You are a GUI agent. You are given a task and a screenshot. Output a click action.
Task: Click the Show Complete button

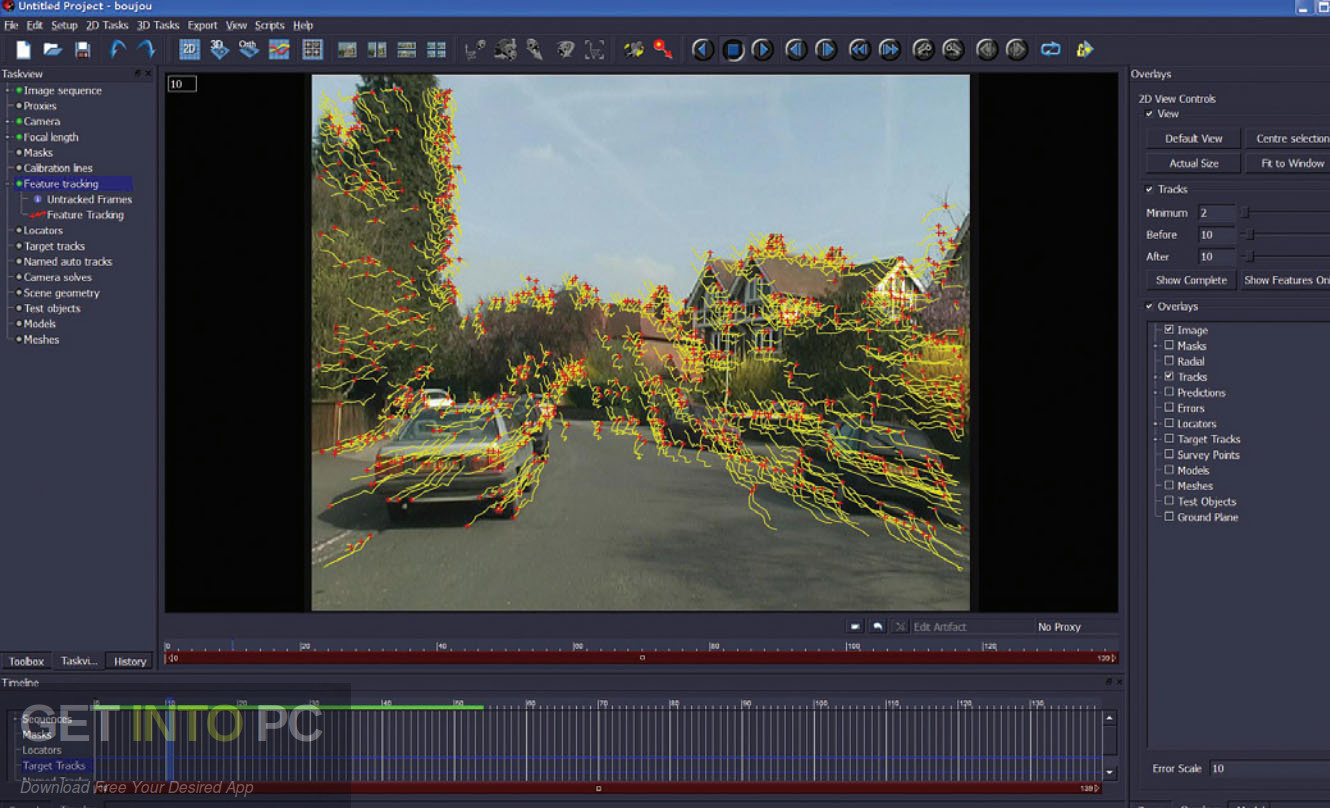[x=1191, y=280]
